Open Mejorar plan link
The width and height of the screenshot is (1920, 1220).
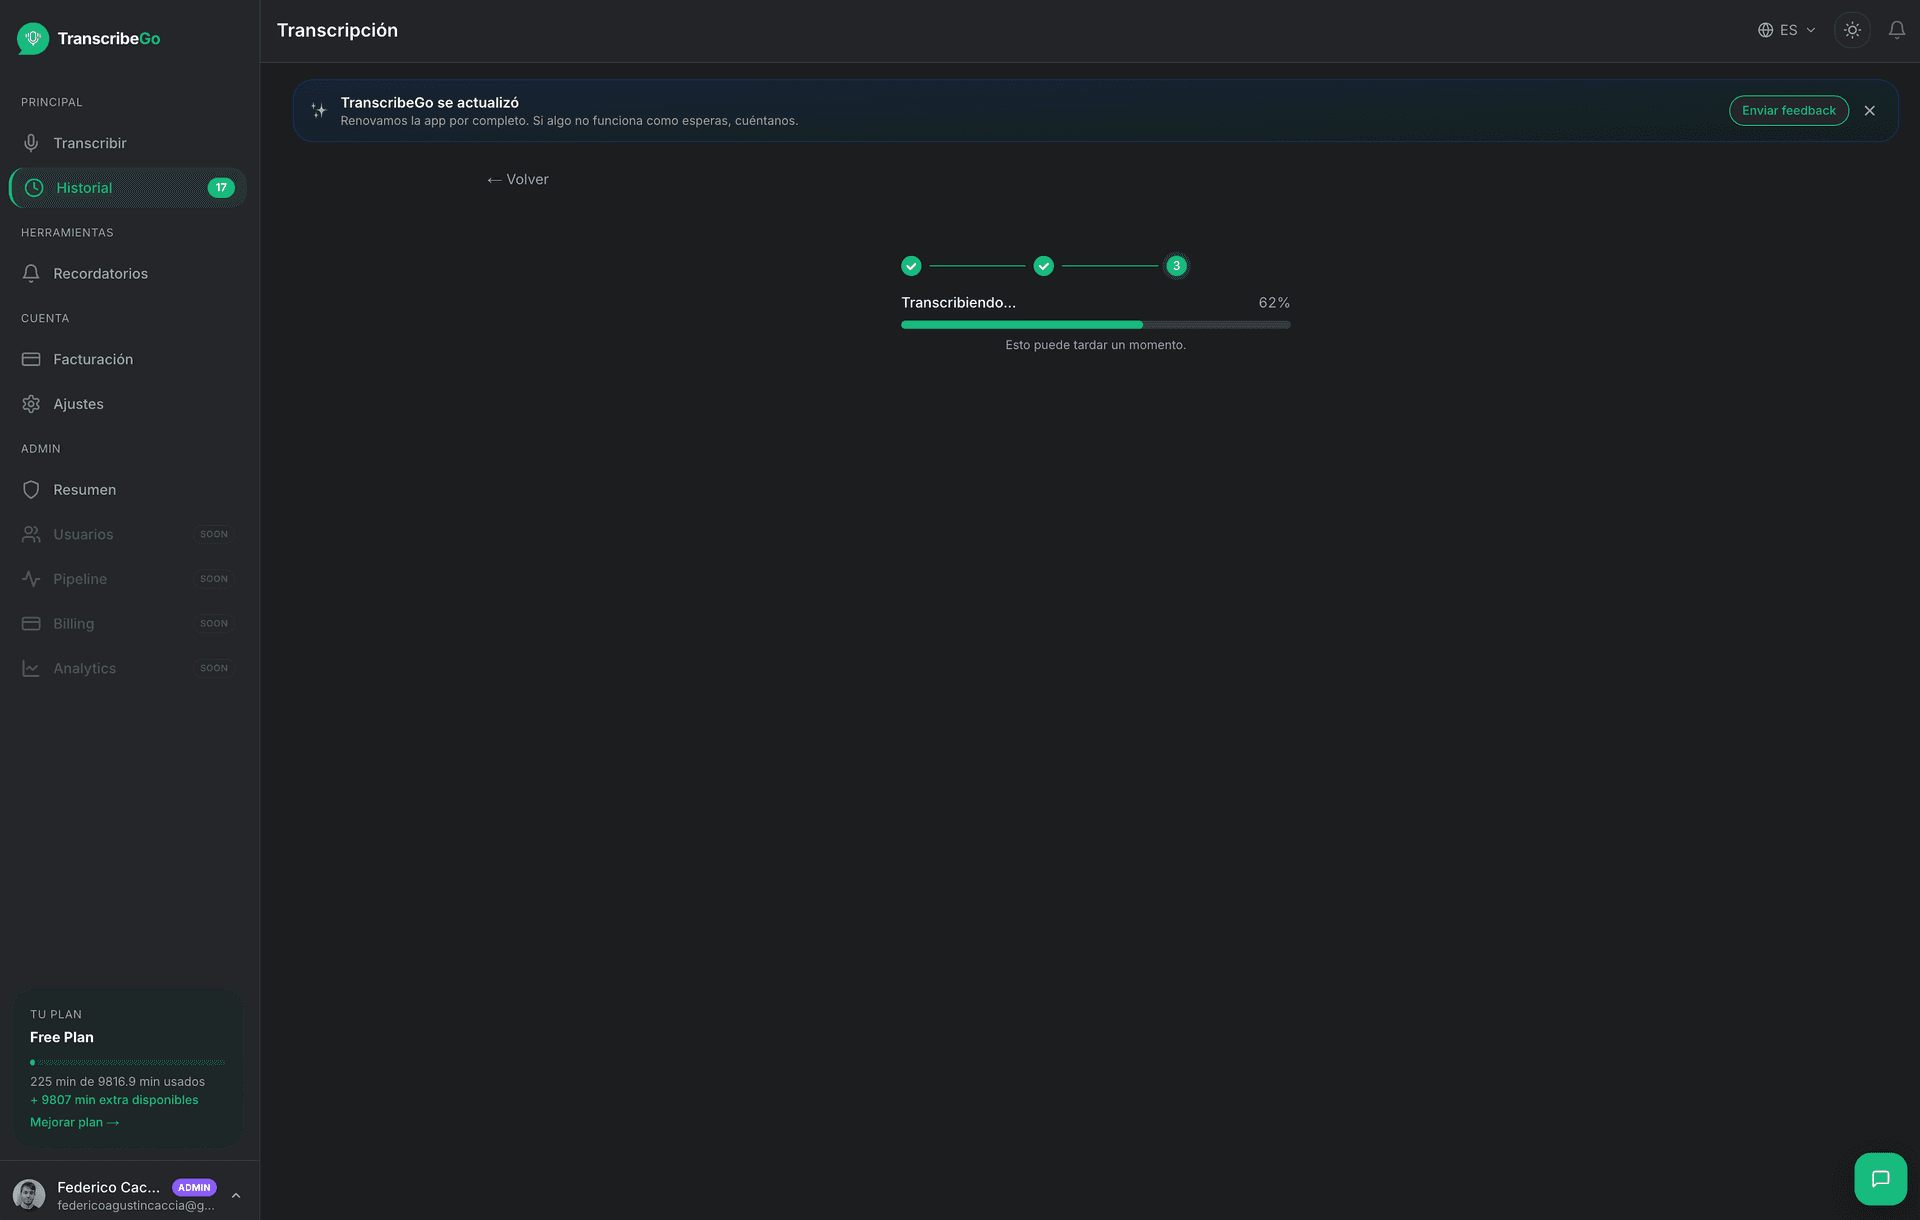tap(74, 1122)
